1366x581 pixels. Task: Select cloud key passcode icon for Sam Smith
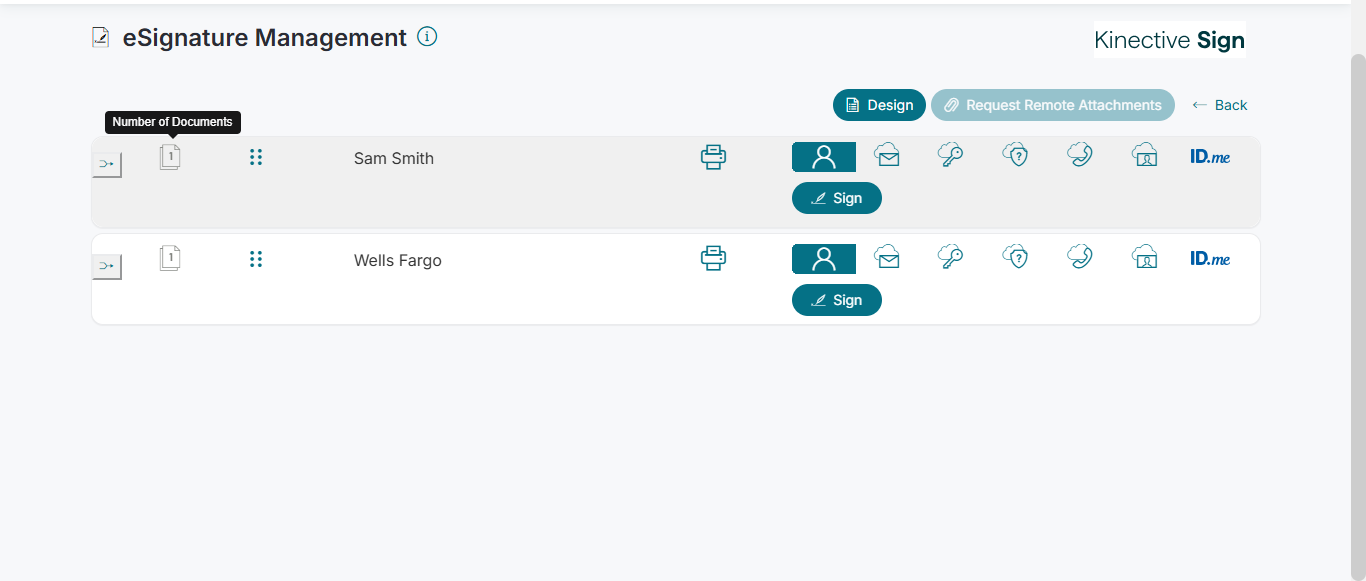coord(950,155)
